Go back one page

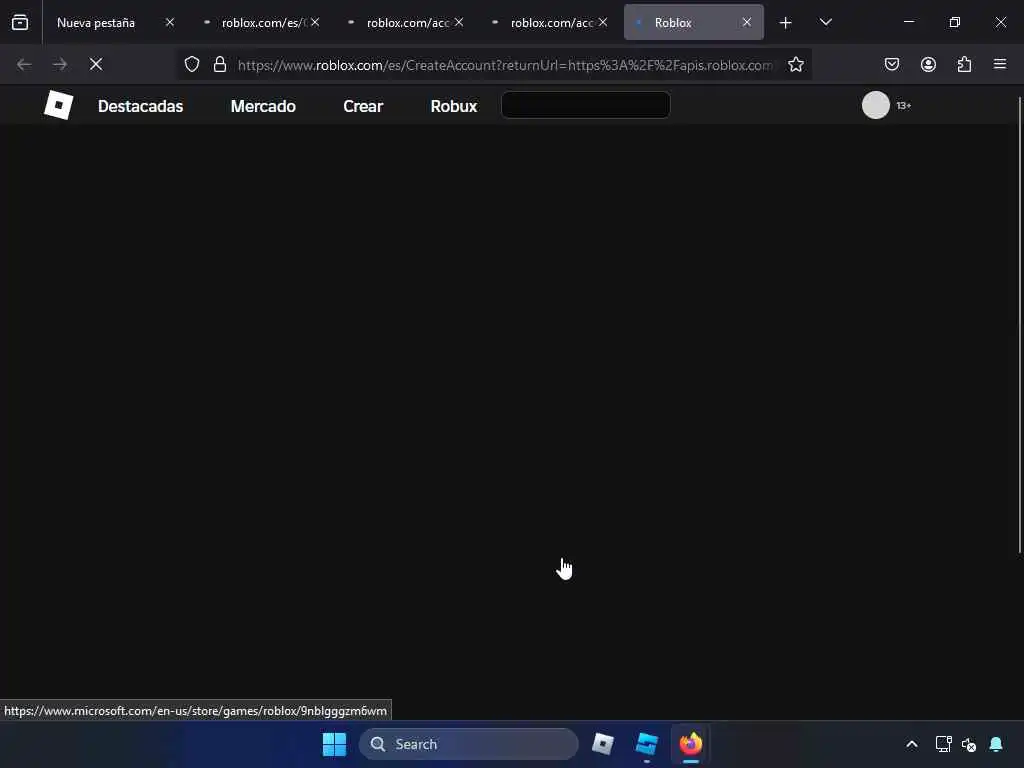click(24, 64)
